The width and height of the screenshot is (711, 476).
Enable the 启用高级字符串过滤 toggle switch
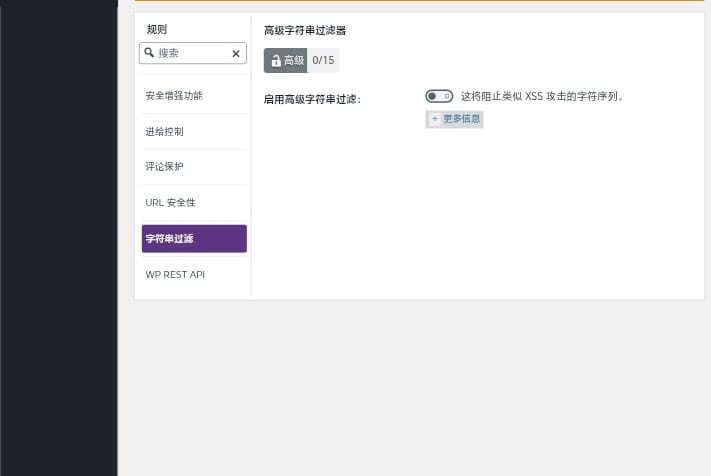click(438, 96)
